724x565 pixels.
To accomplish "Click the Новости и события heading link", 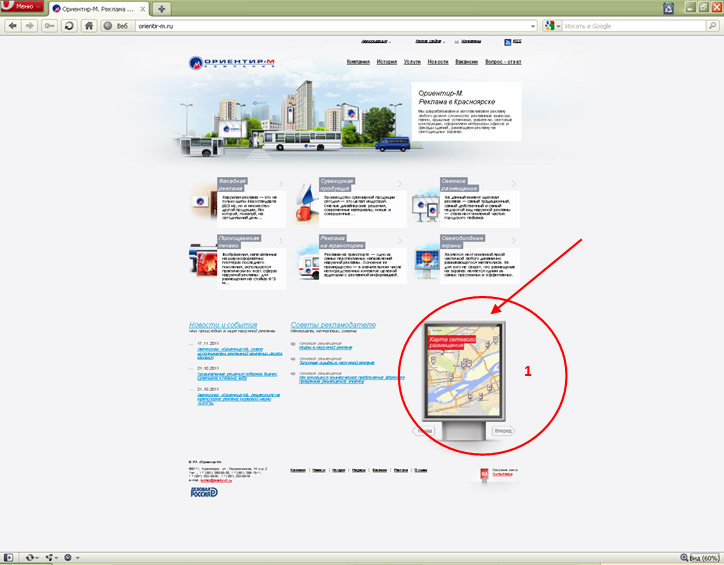I will pos(223,325).
